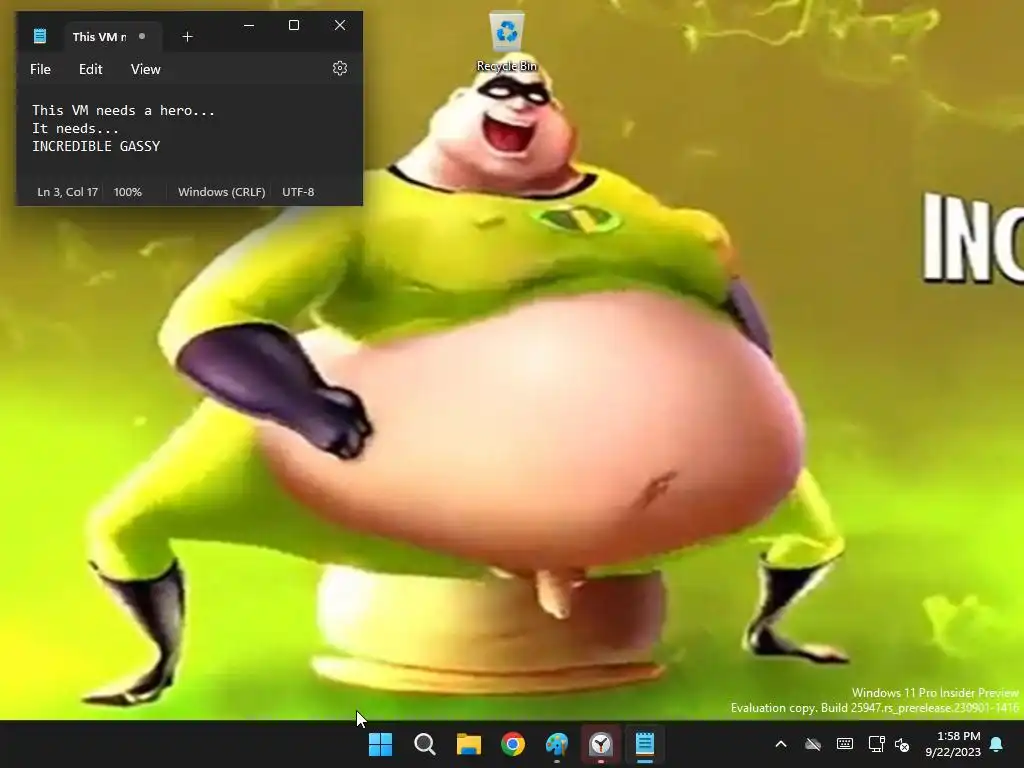Click the UTF-8 encoding indicator
The height and width of the screenshot is (768, 1024).
(298, 192)
